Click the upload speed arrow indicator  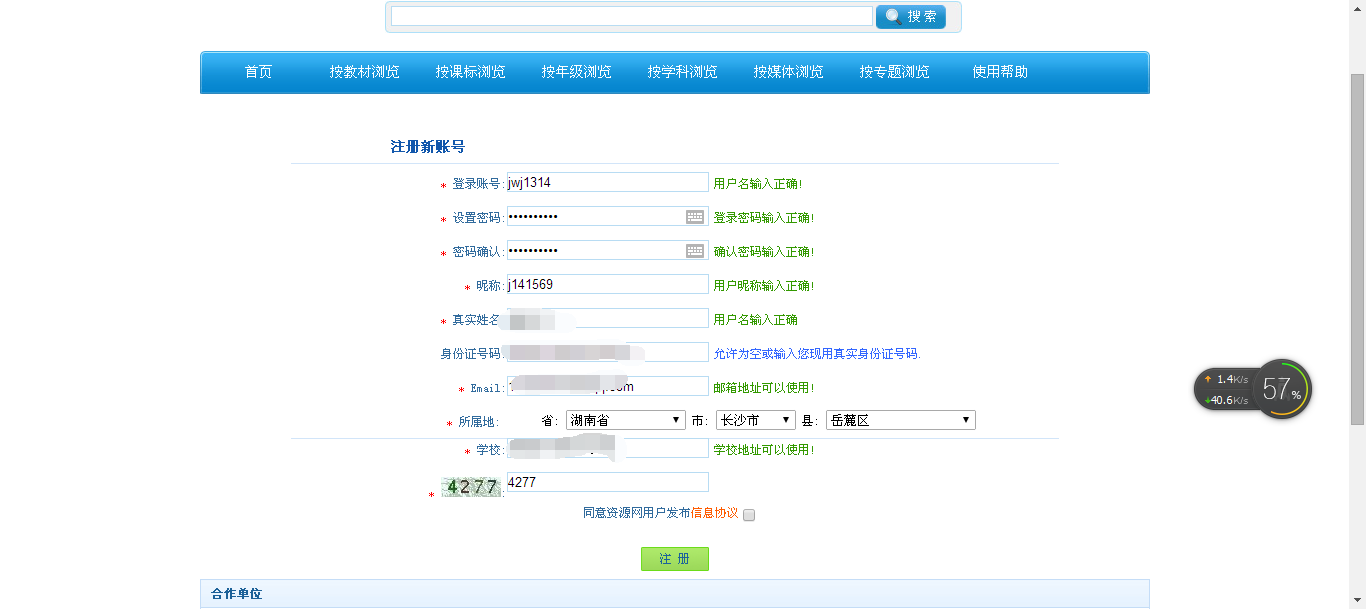coord(1206,379)
